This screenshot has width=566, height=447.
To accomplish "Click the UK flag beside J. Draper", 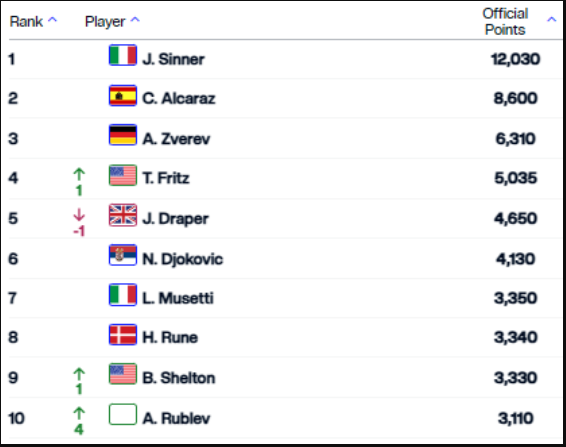I will [x=123, y=215].
